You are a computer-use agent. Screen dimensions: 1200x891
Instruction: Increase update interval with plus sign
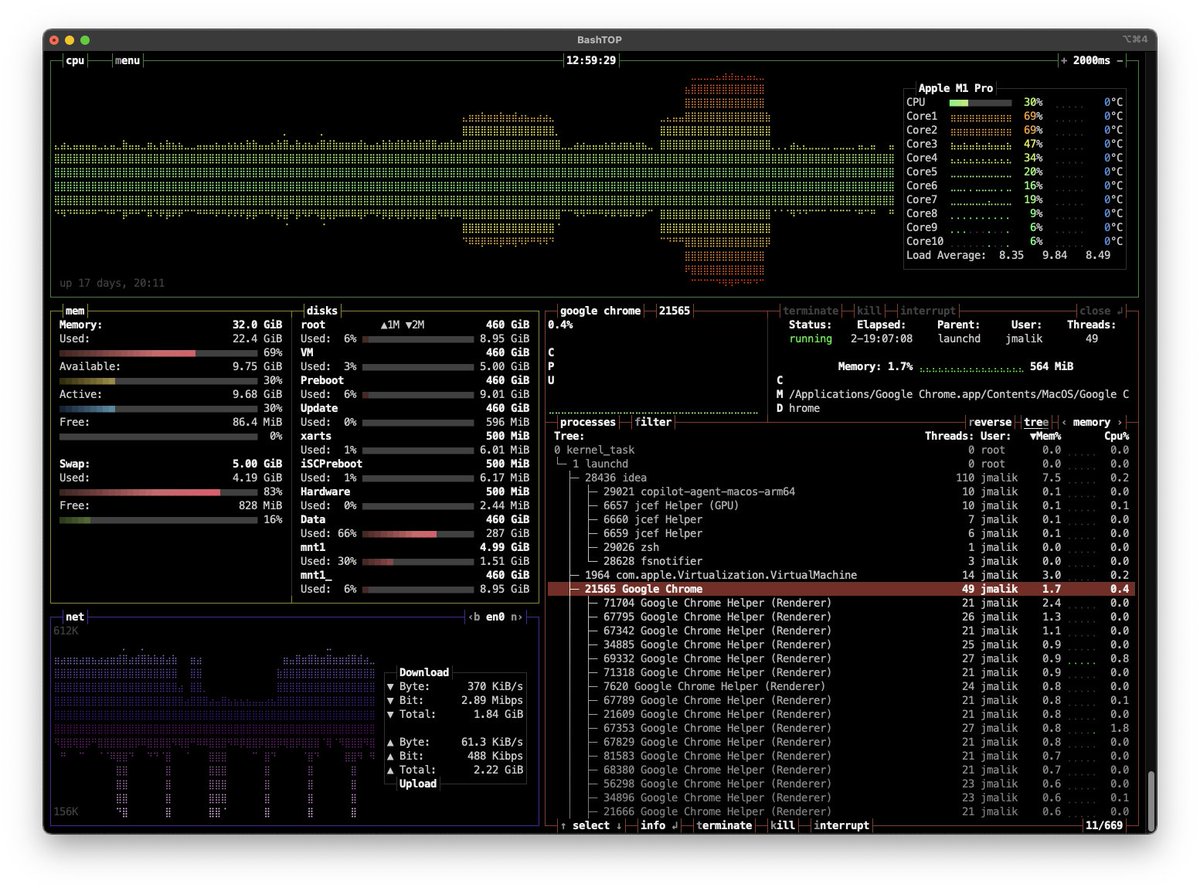tap(1064, 60)
